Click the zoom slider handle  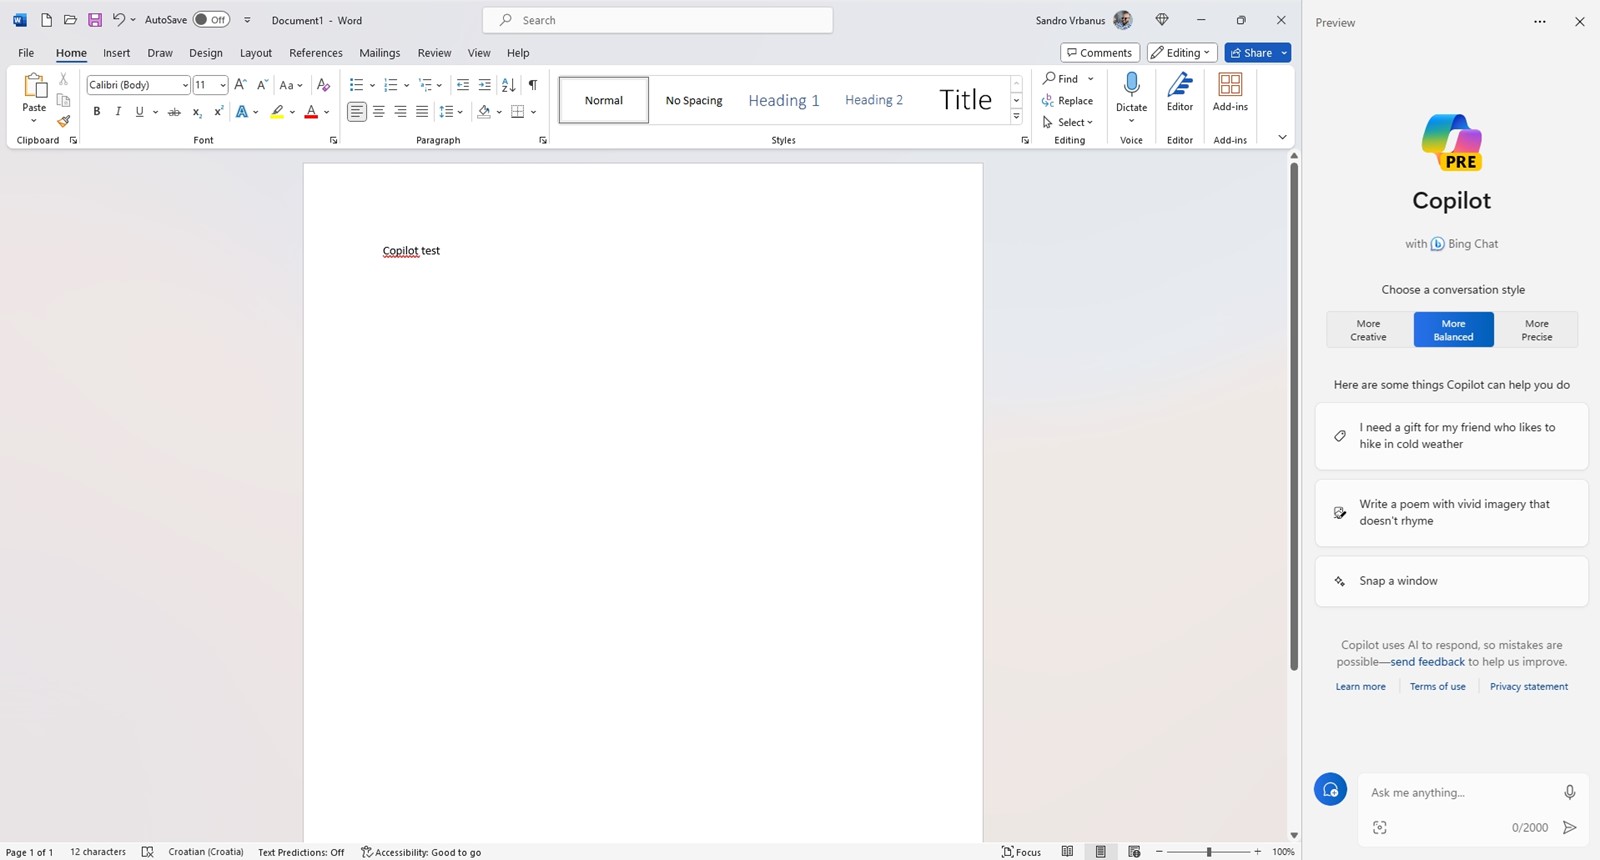(1209, 852)
